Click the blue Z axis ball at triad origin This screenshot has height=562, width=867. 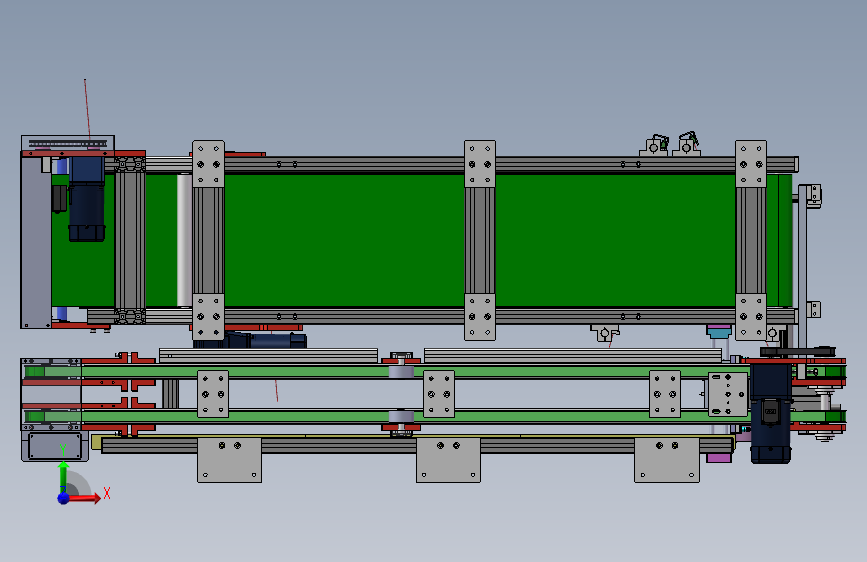(64, 498)
